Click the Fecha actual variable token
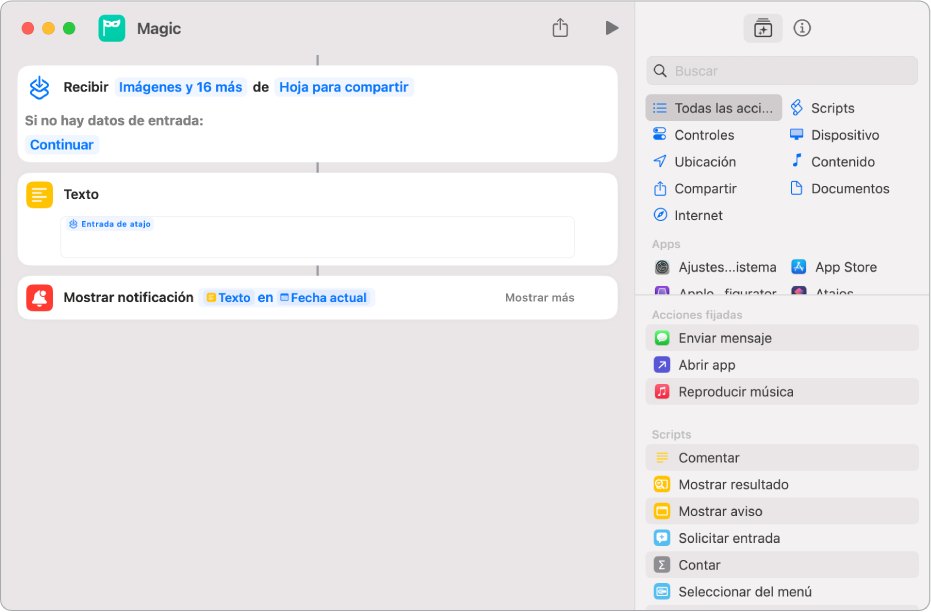 [323, 297]
